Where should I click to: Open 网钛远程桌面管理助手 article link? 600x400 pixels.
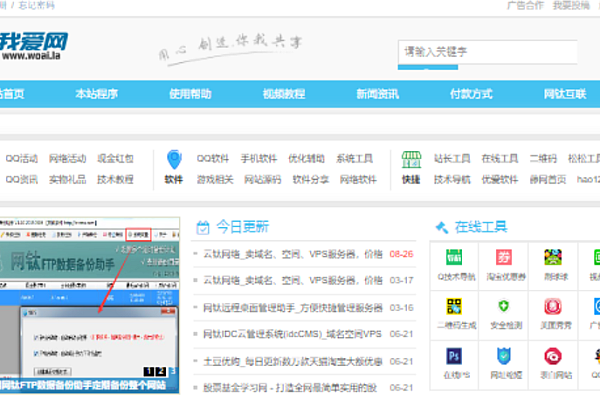tap(293, 307)
